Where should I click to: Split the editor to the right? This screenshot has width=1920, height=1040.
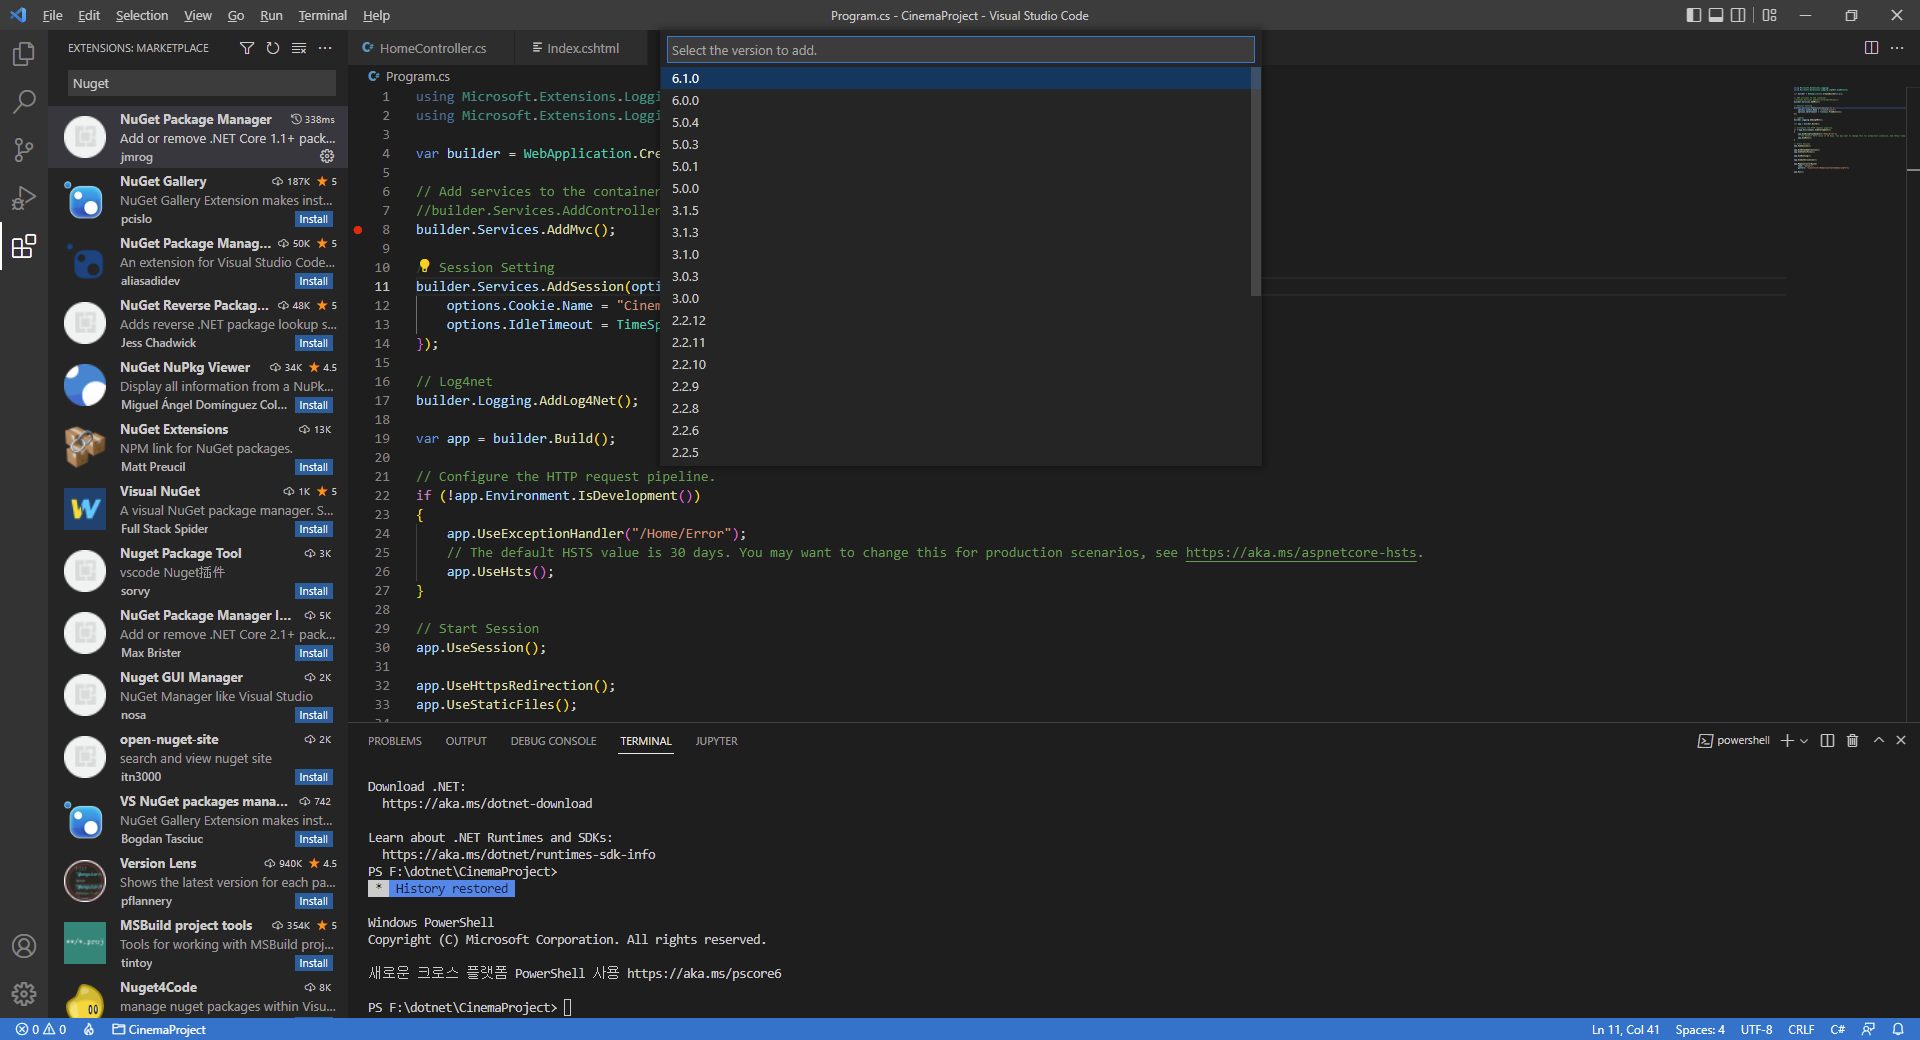click(1871, 48)
